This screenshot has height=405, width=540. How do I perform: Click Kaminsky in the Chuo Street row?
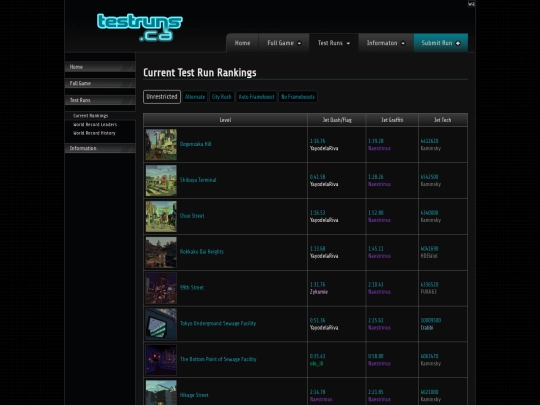431,220
